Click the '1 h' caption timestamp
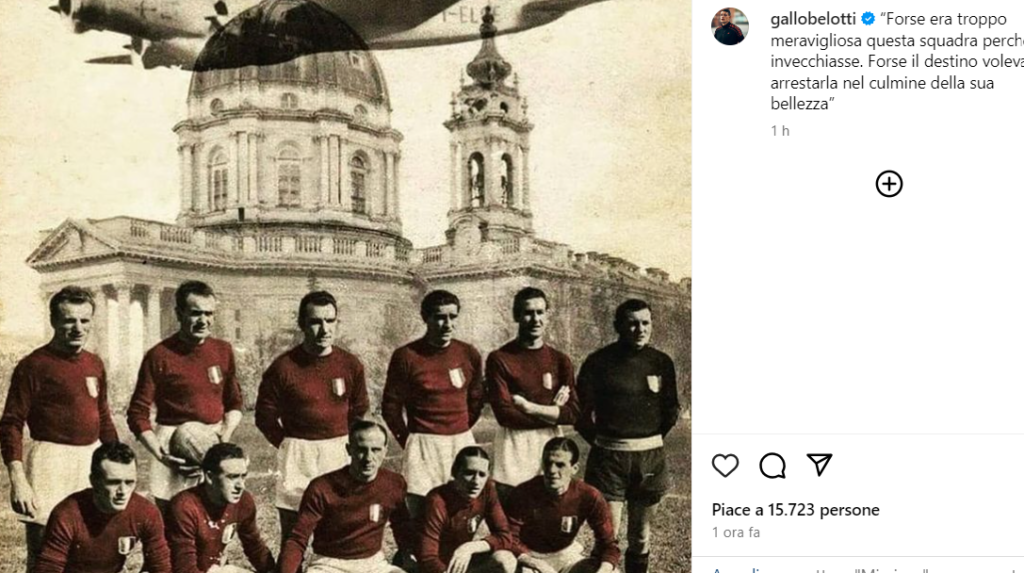The image size is (1024, 573). tap(780, 131)
